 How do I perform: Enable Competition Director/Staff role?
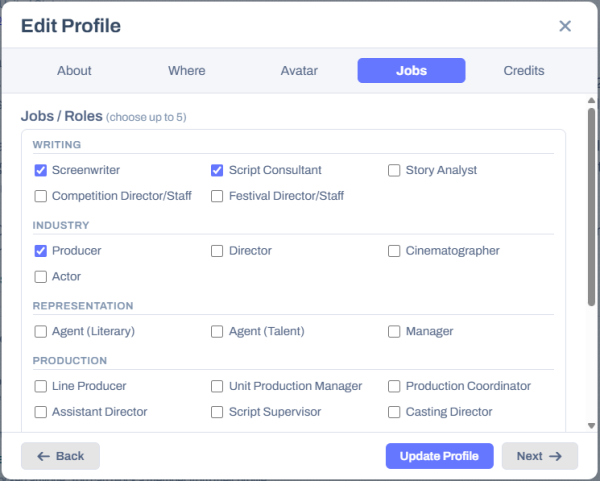tap(41, 196)
